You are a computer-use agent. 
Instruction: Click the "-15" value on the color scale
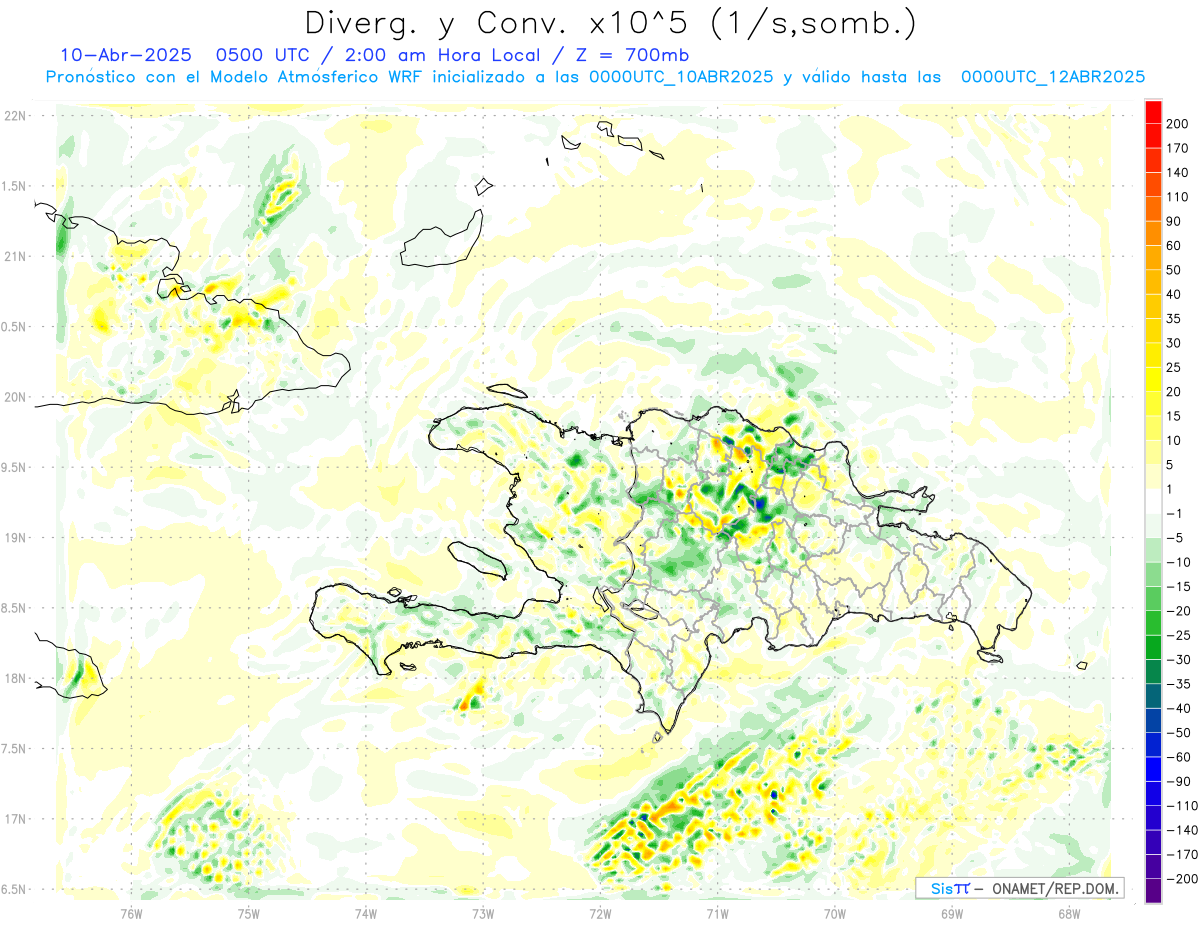tap(1178, 586)
